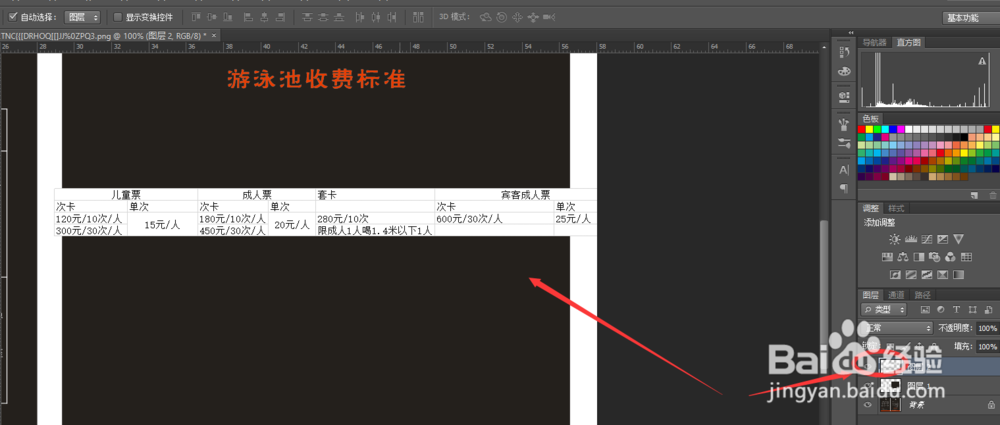The width and height of the screenshot is (1000, 425).
Task: Select the 3D roll mode icon
Action: click(501, 17)
